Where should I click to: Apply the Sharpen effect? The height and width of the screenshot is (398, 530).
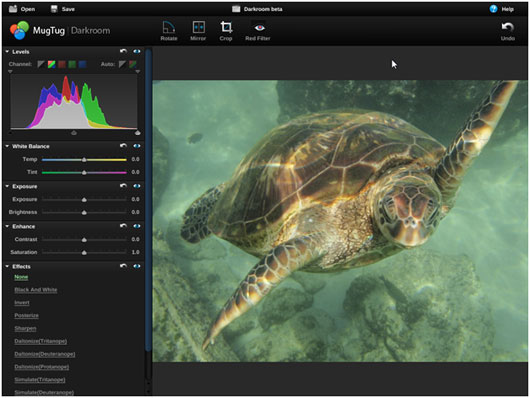(25, 328)
